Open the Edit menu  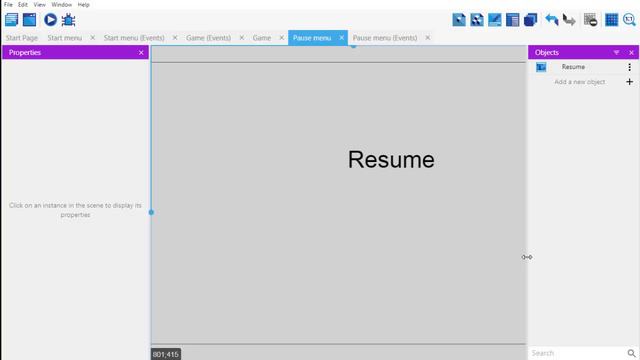point(23,4)
